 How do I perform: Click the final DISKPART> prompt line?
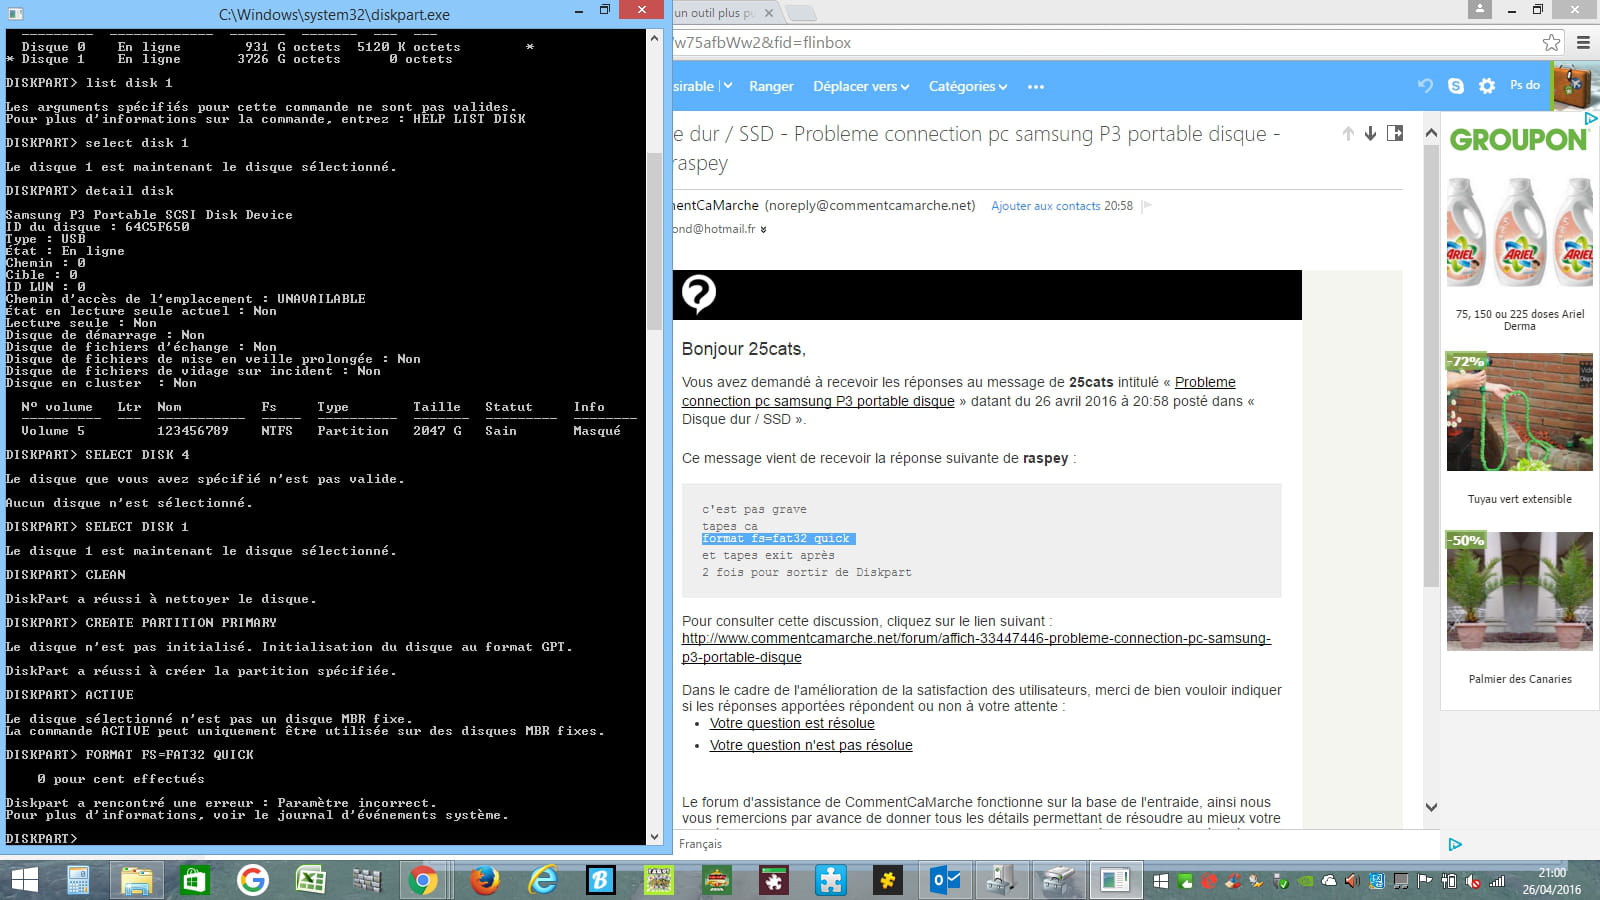[x=41, y=839]
